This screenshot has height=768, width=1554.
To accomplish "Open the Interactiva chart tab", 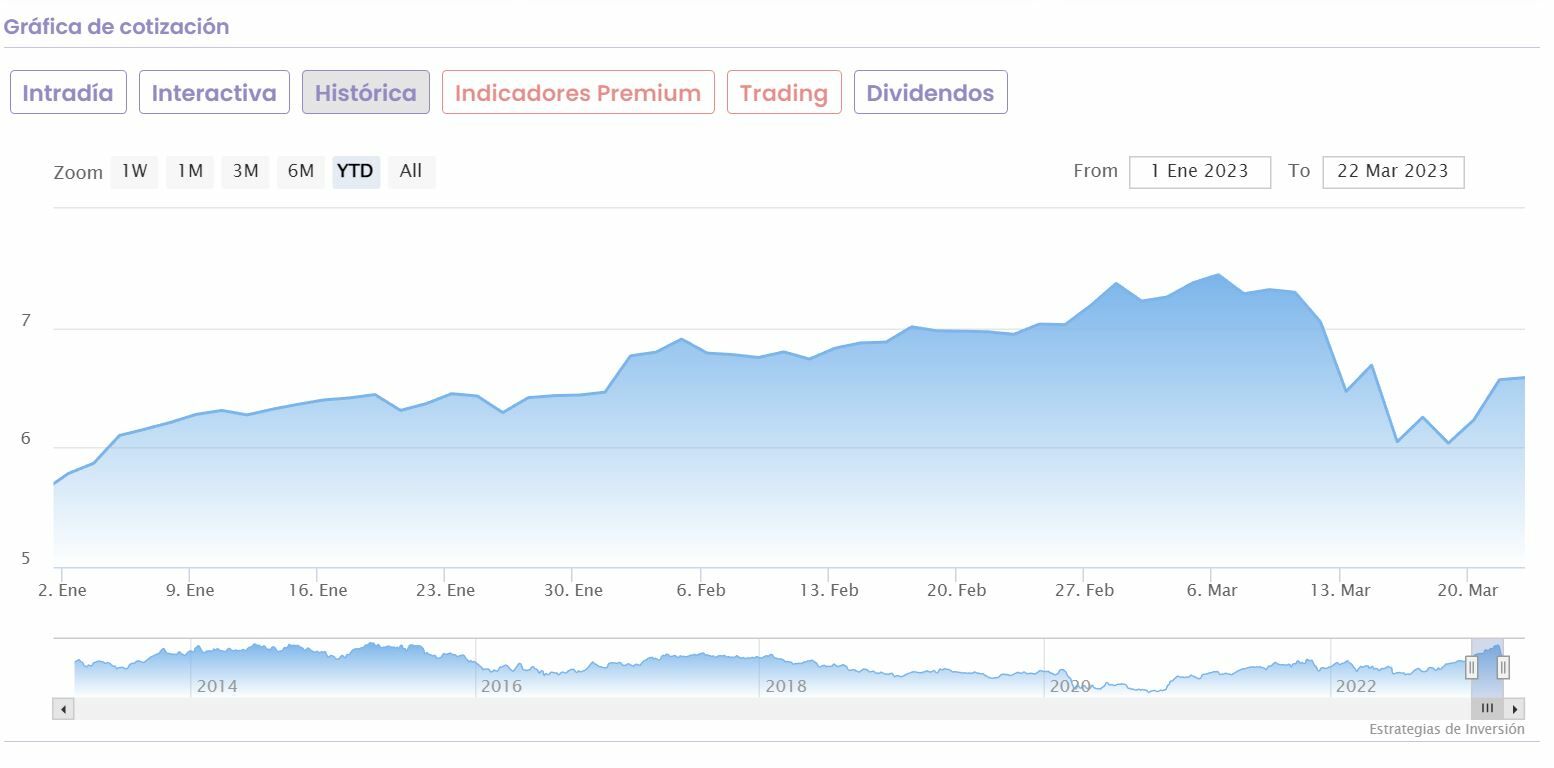I will click(214, 93).
